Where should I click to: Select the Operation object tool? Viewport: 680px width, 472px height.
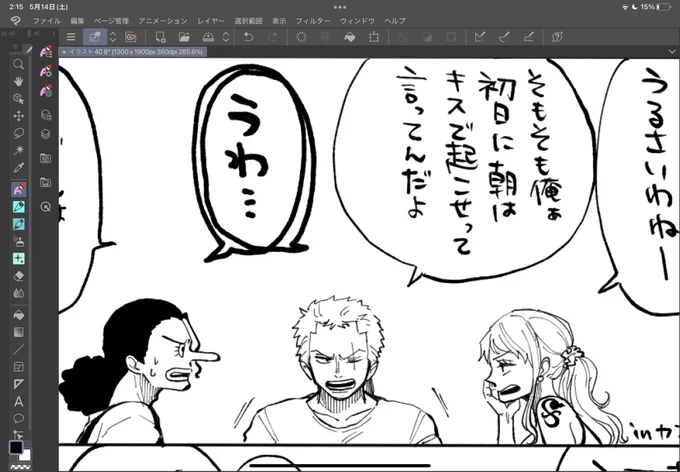(18, 99)
